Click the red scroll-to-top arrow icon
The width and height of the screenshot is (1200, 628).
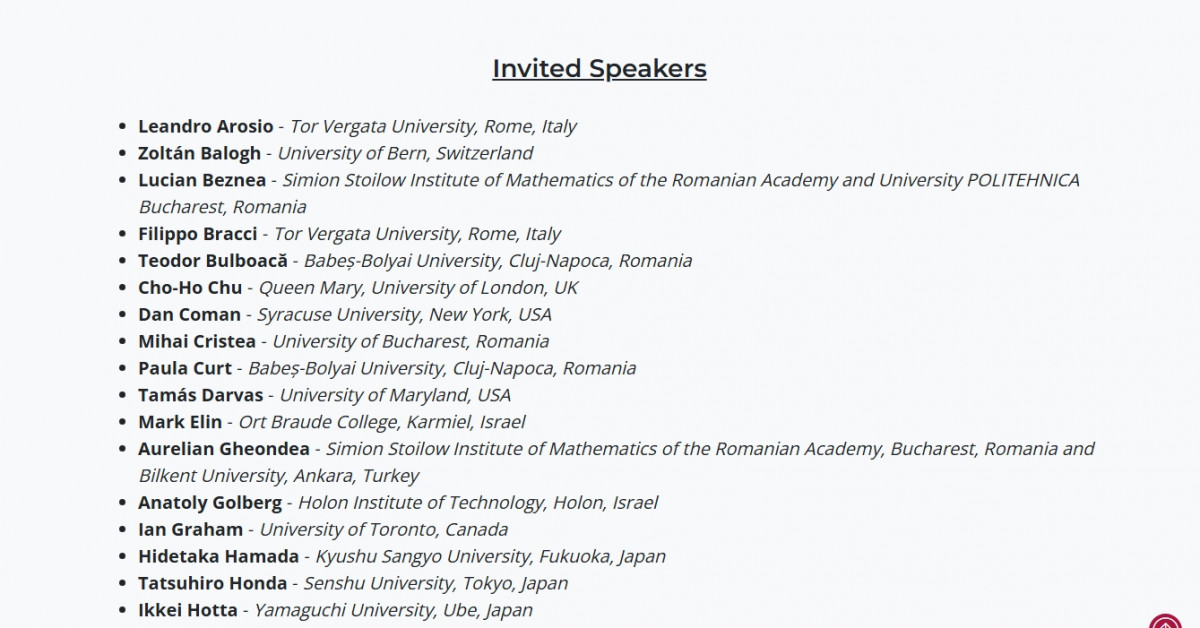1165,621
